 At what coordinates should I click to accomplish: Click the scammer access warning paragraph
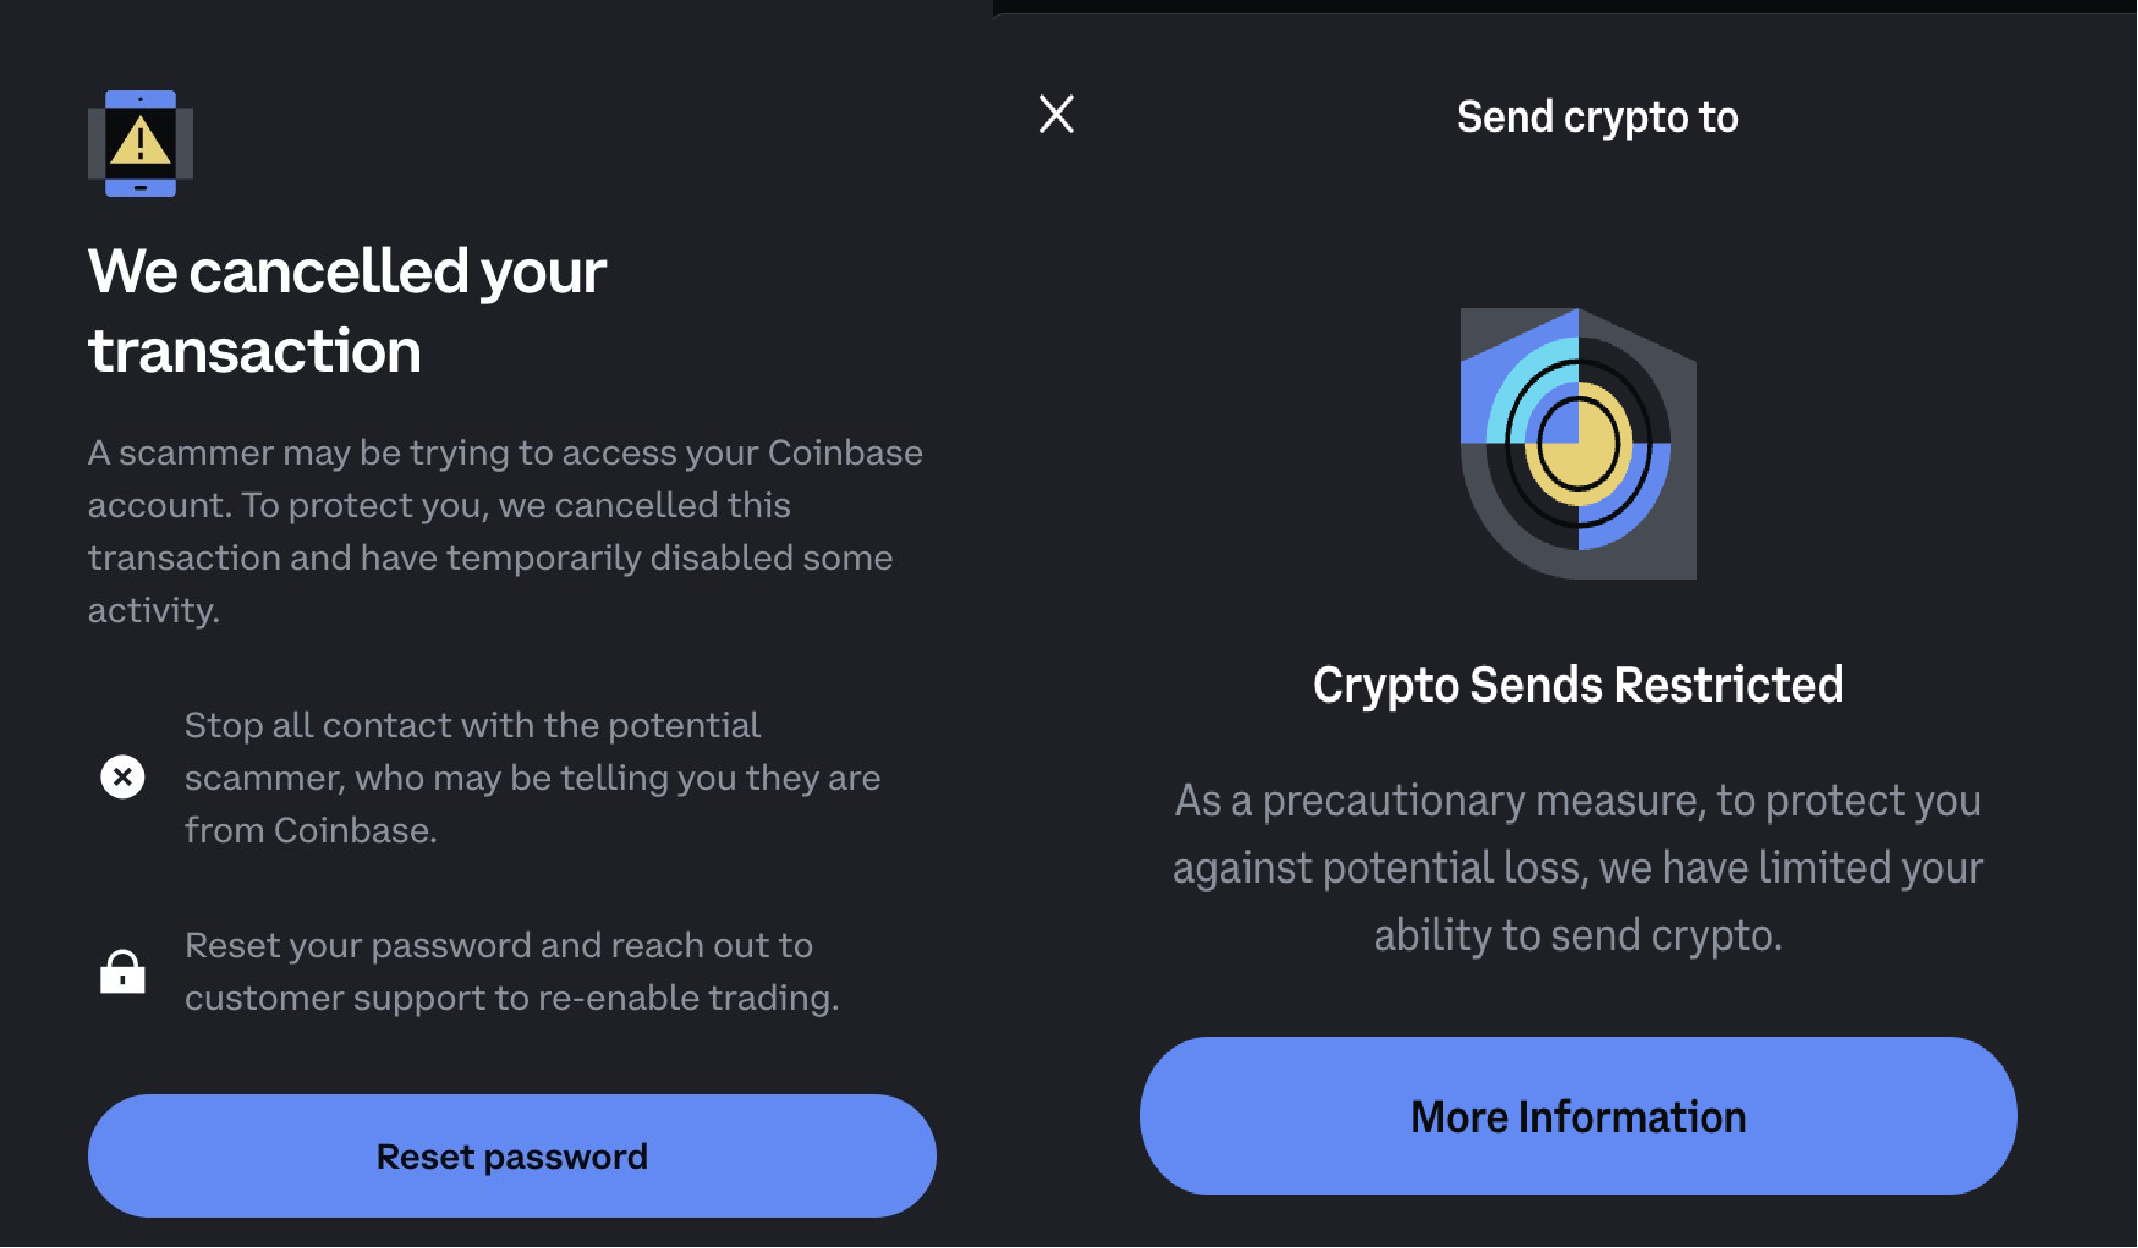click(x=505, y=531)
